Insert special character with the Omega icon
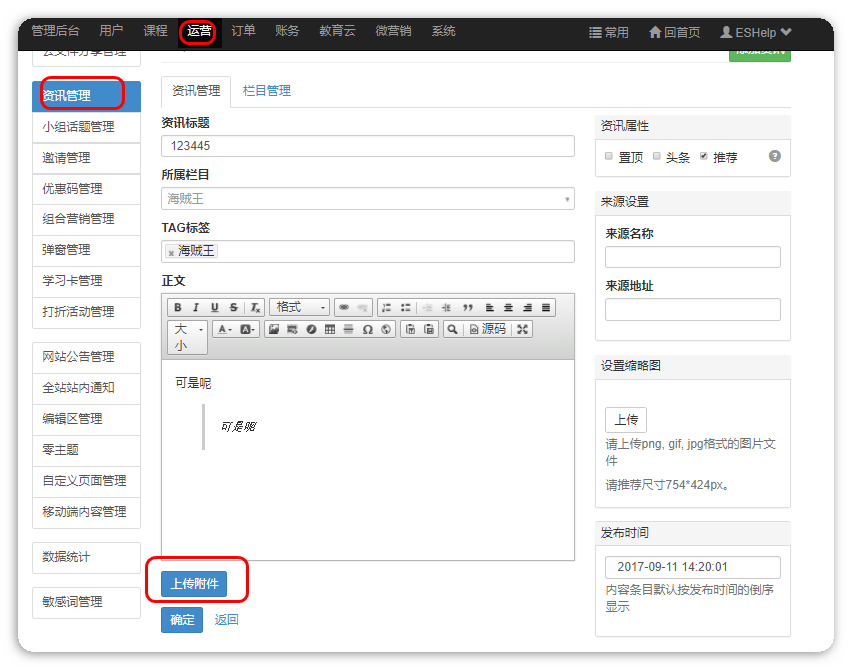 tap(367, 329)
